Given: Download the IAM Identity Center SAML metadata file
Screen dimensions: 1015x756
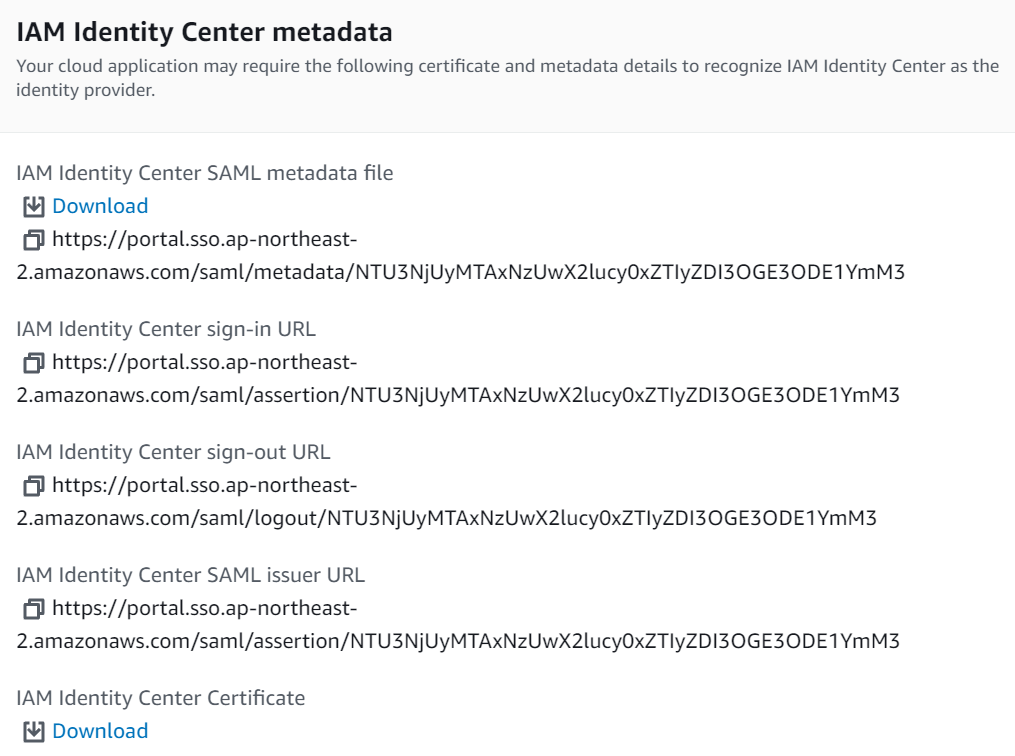Looking at the screenshot, I should pyautogui.click(x=100, y=206).
